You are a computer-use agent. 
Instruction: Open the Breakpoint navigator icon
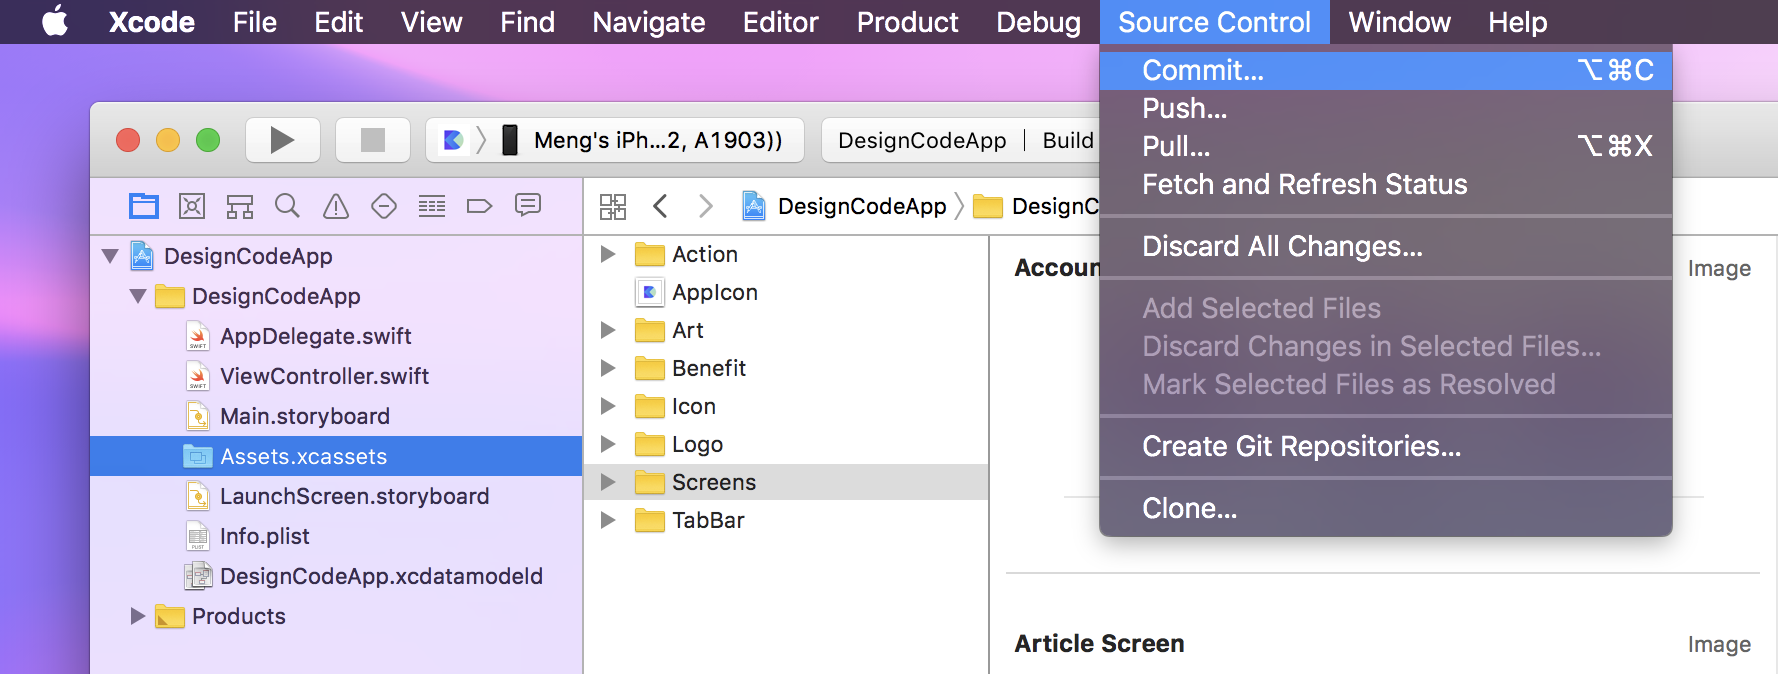(480, 206)
